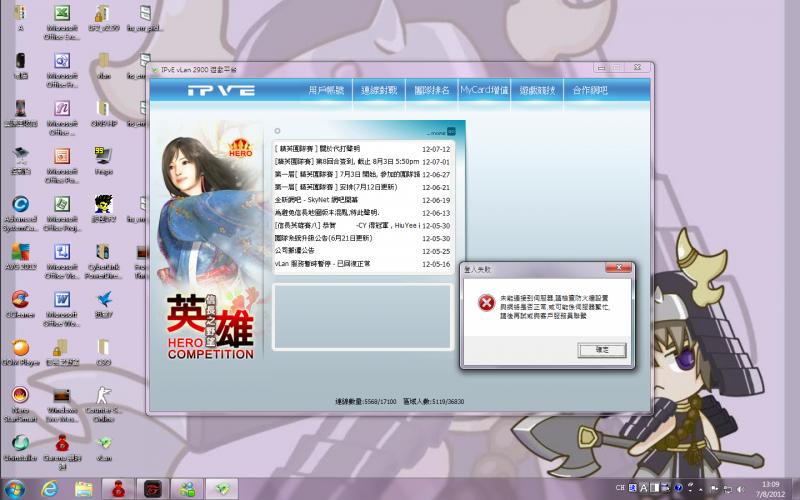800x500 pixels.
Task: Switch to the vLan taskbar button
Action: 221,489
